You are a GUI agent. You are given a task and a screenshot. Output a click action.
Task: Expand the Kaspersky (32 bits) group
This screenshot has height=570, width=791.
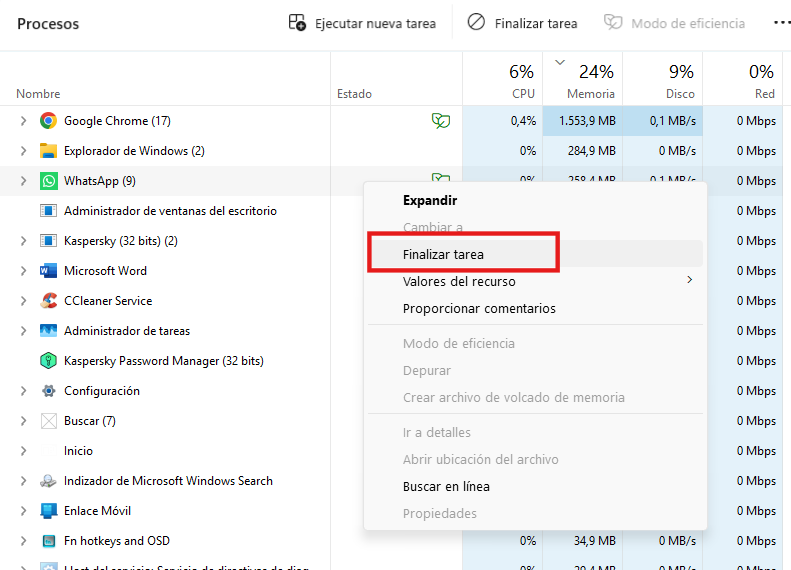click(23, 241)
